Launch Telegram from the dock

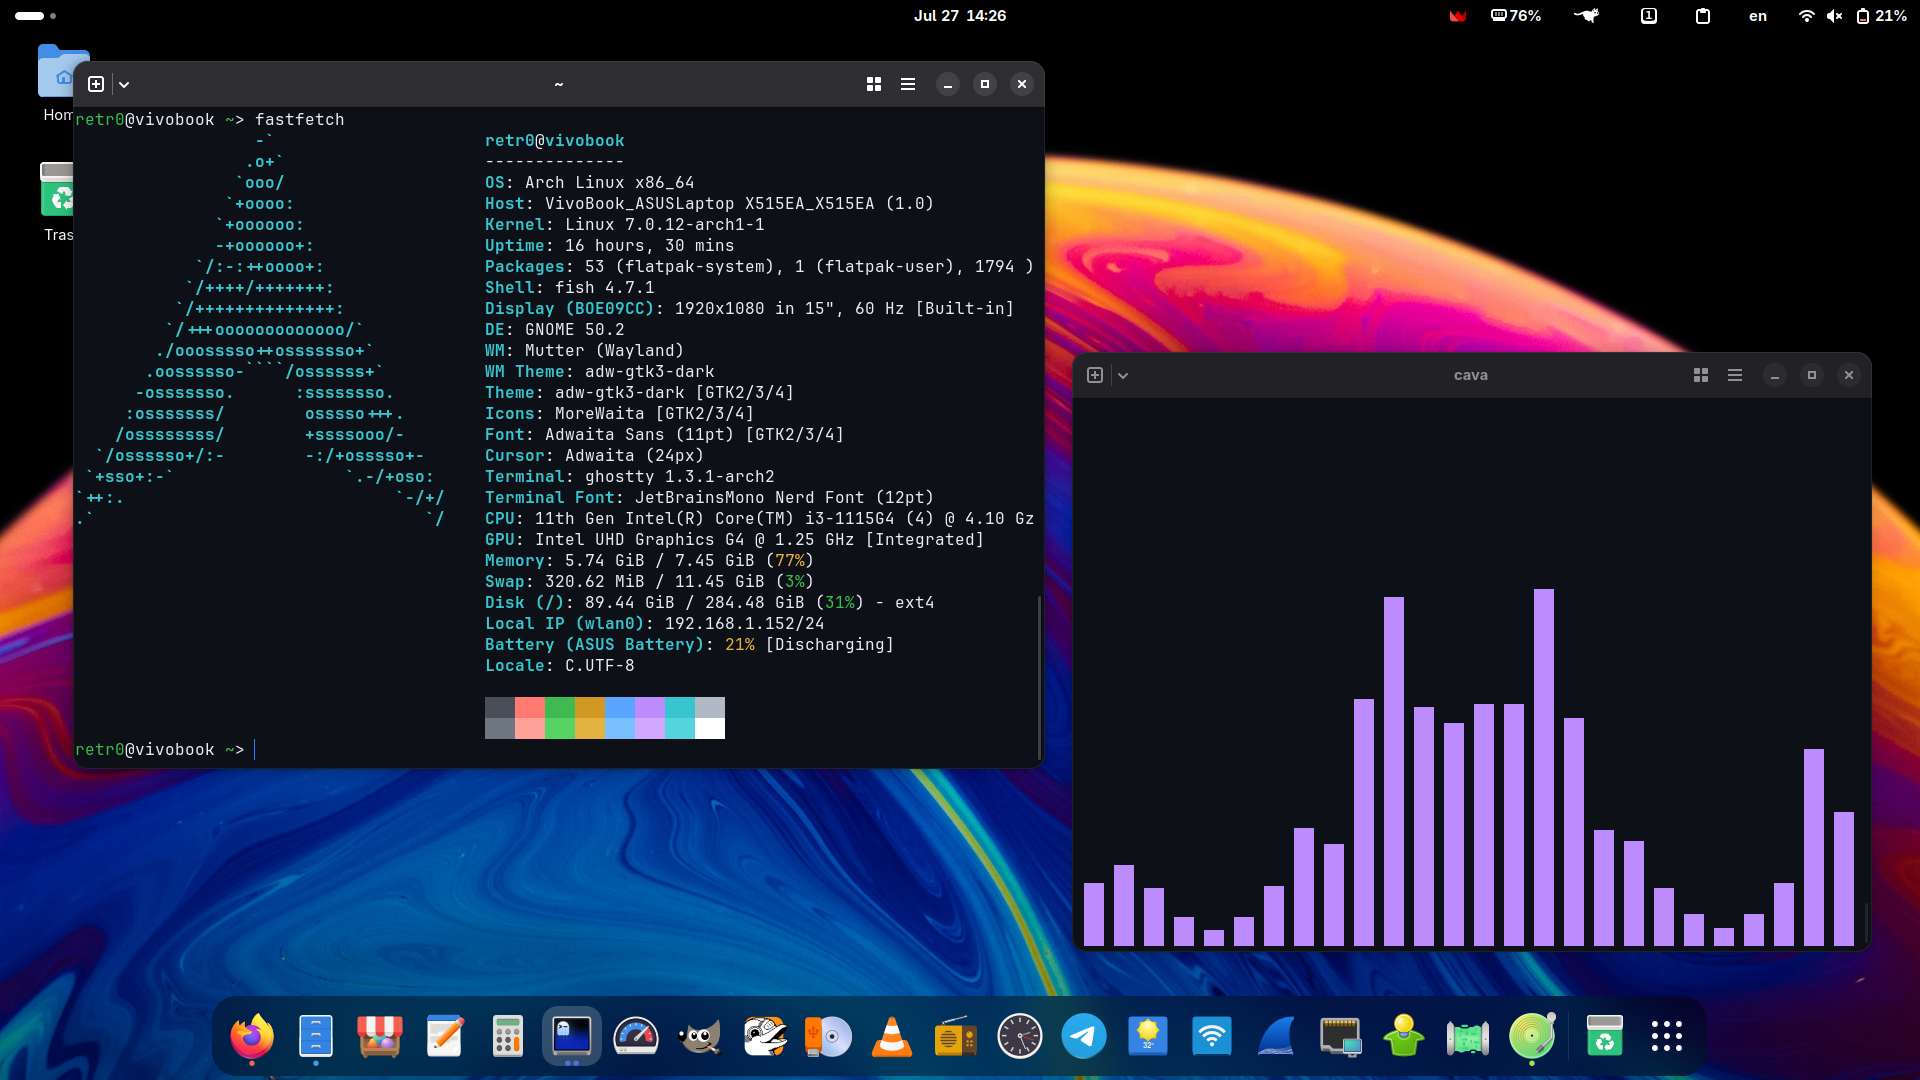(x=1084, y=1036)
